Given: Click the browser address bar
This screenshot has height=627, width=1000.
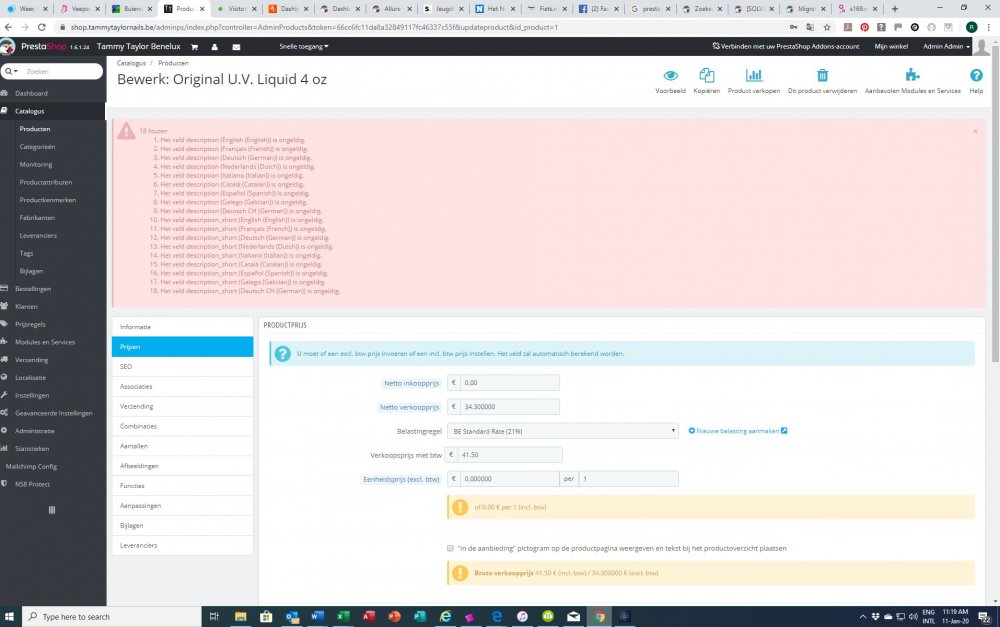Looking at the screenshot, I should click(421, 27).
